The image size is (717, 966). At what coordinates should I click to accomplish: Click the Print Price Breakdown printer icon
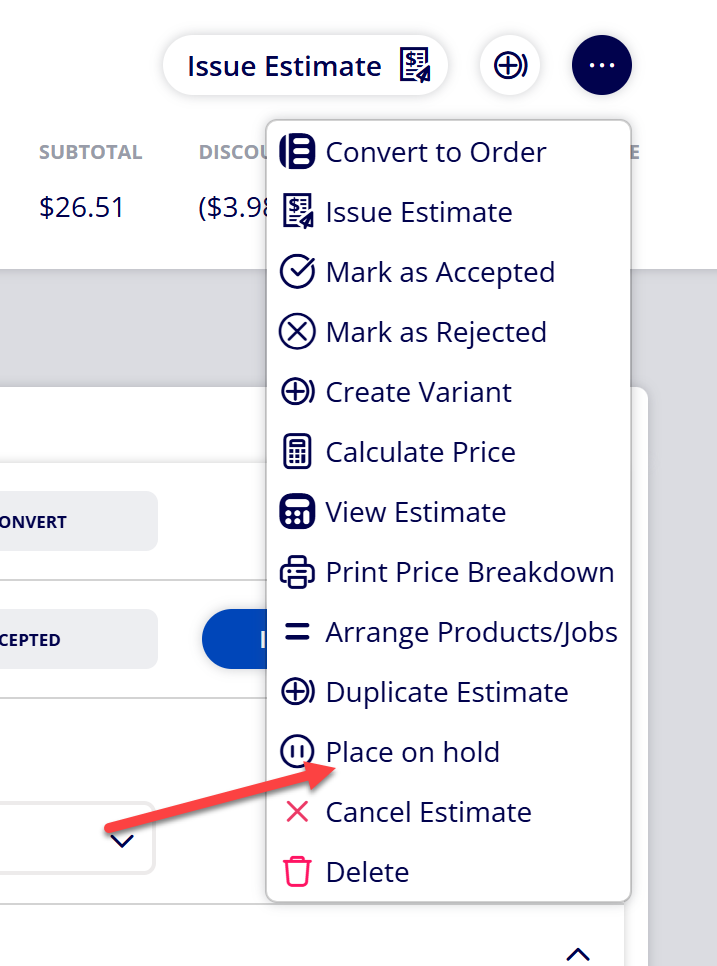[298, 572]
